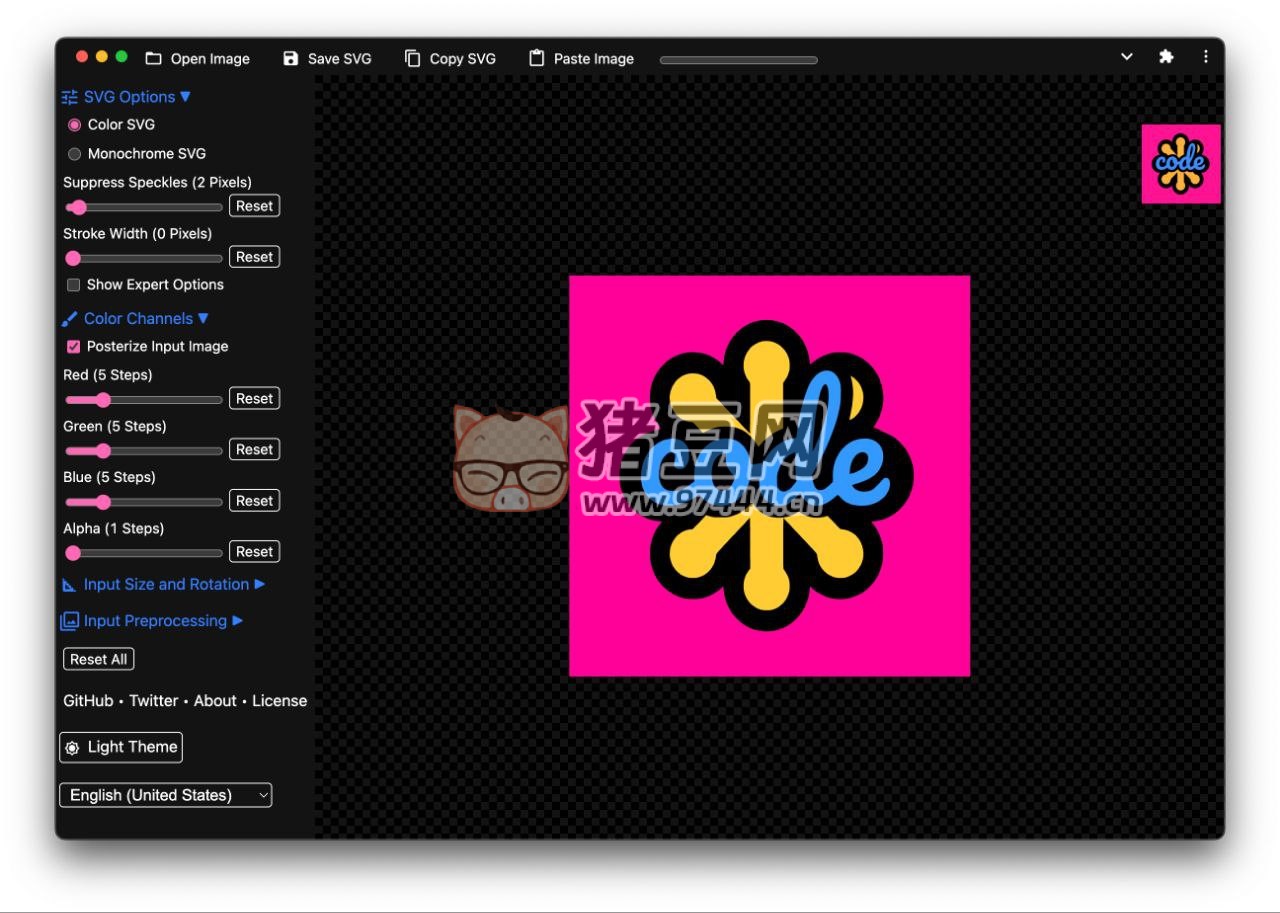The height and width of the screenshot is (913, 1280).
Task: Switch to Light Theme
Action: pos(121,747)
